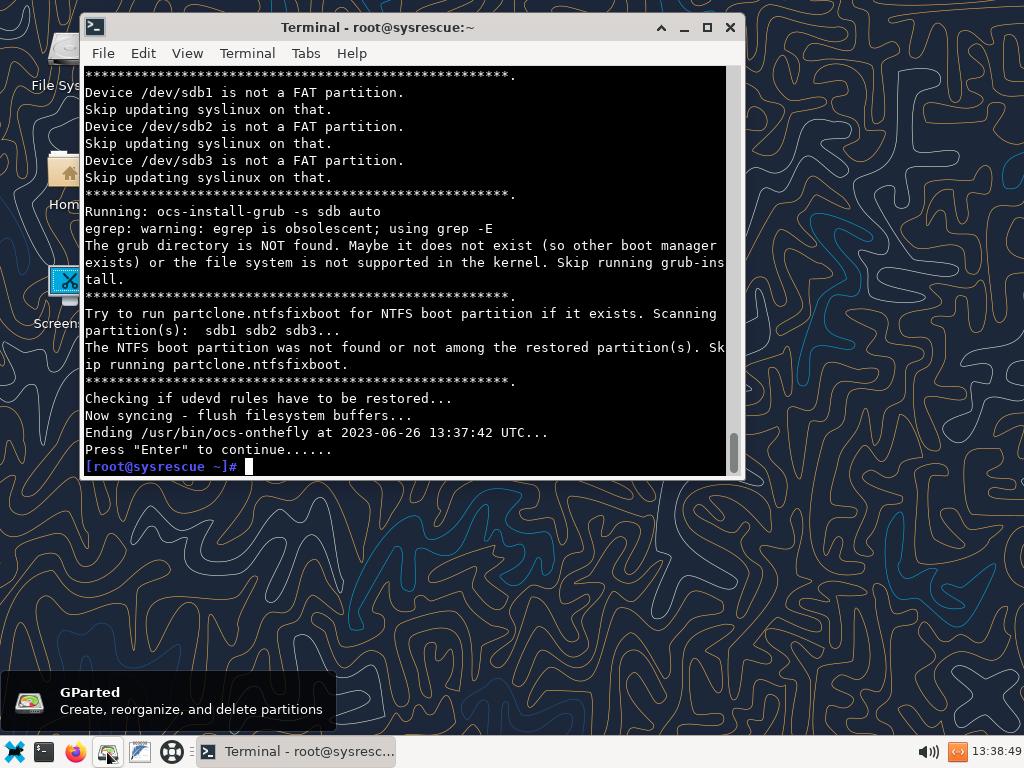
Task: Open the Tabs menu
Action: pos(306,53)
